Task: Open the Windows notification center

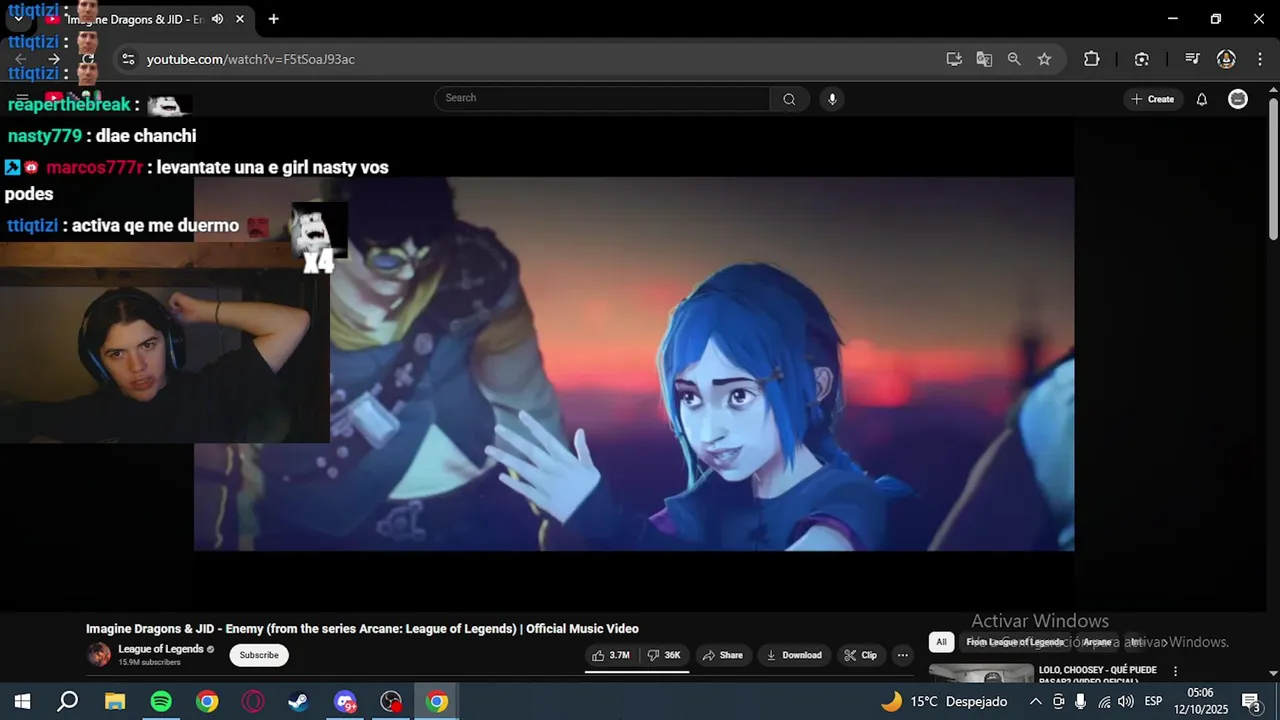Action: click(1251, 702)
